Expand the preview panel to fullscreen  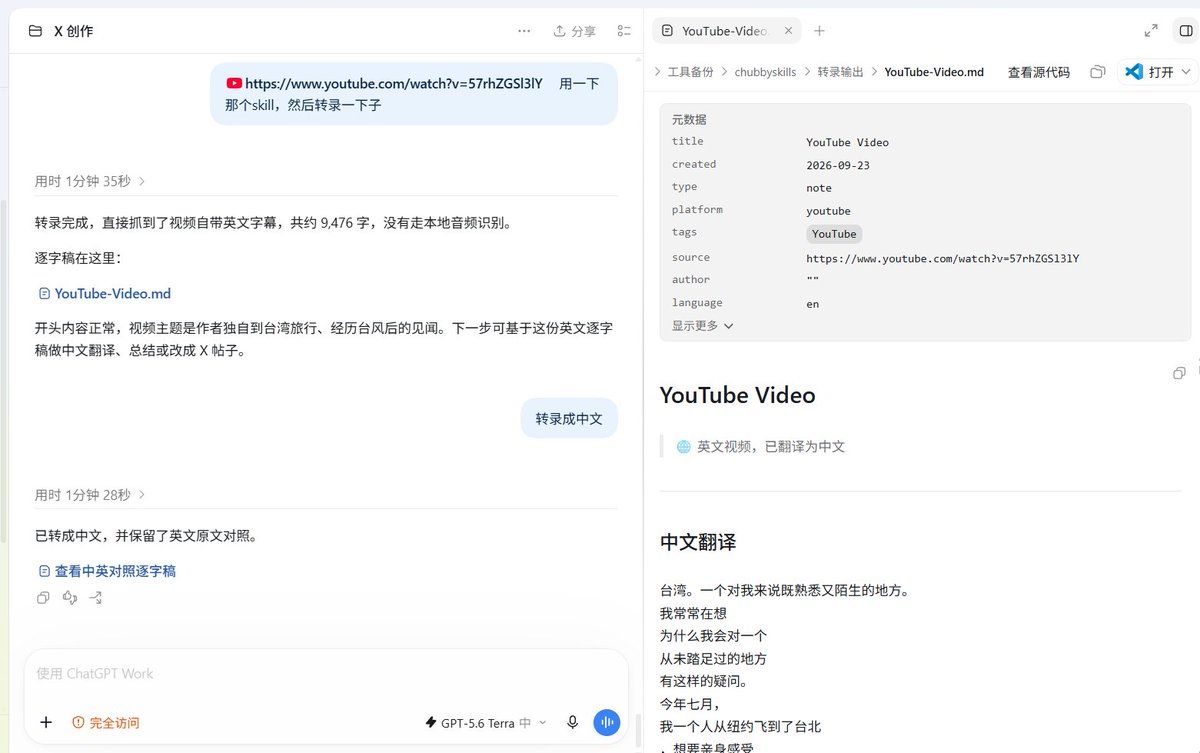click(1151, 31)
